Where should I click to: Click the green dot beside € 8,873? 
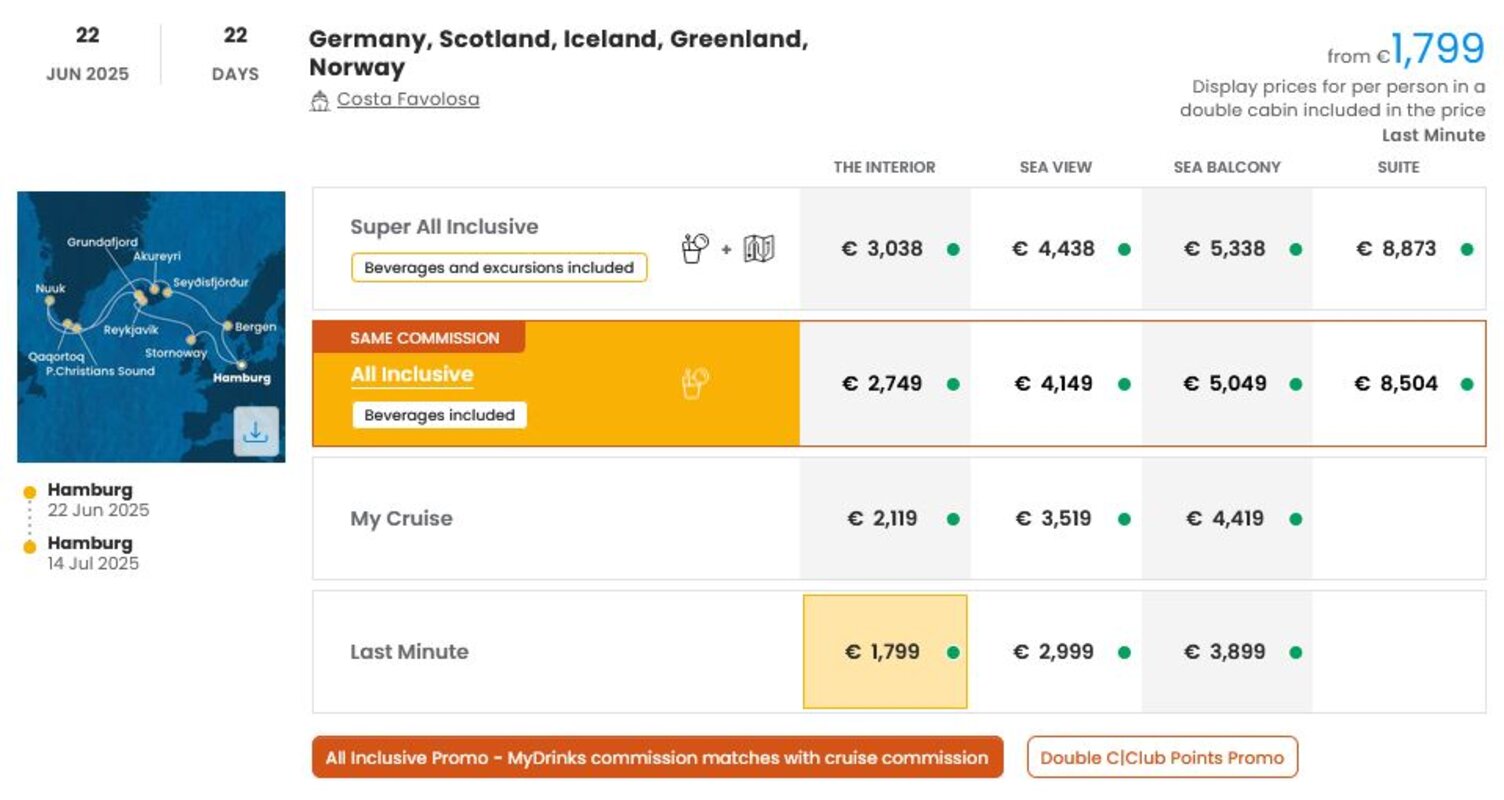coord(1466,249)
